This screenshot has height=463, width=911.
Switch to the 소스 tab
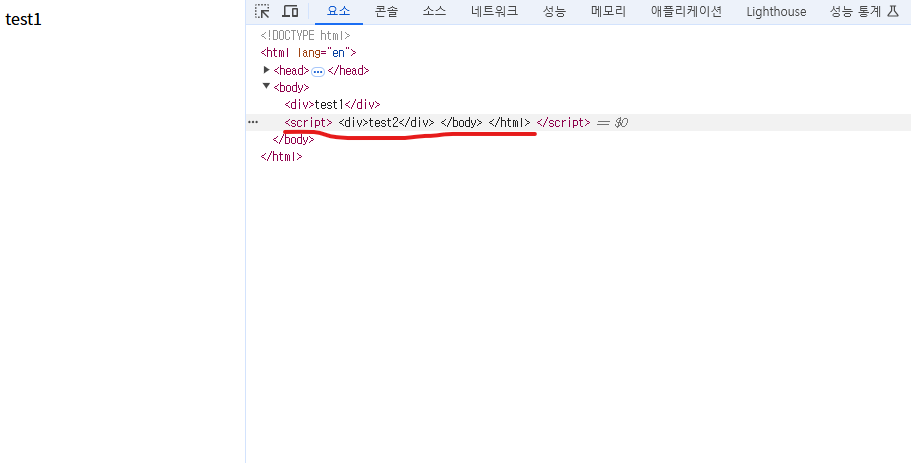(434, 11)
